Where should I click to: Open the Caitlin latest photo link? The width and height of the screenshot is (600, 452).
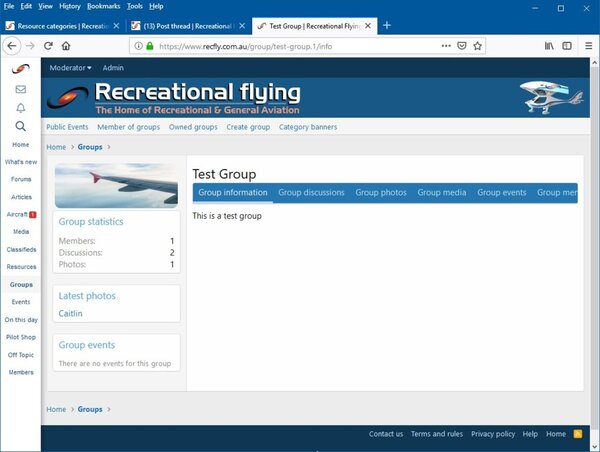click(x=70, y=314)
